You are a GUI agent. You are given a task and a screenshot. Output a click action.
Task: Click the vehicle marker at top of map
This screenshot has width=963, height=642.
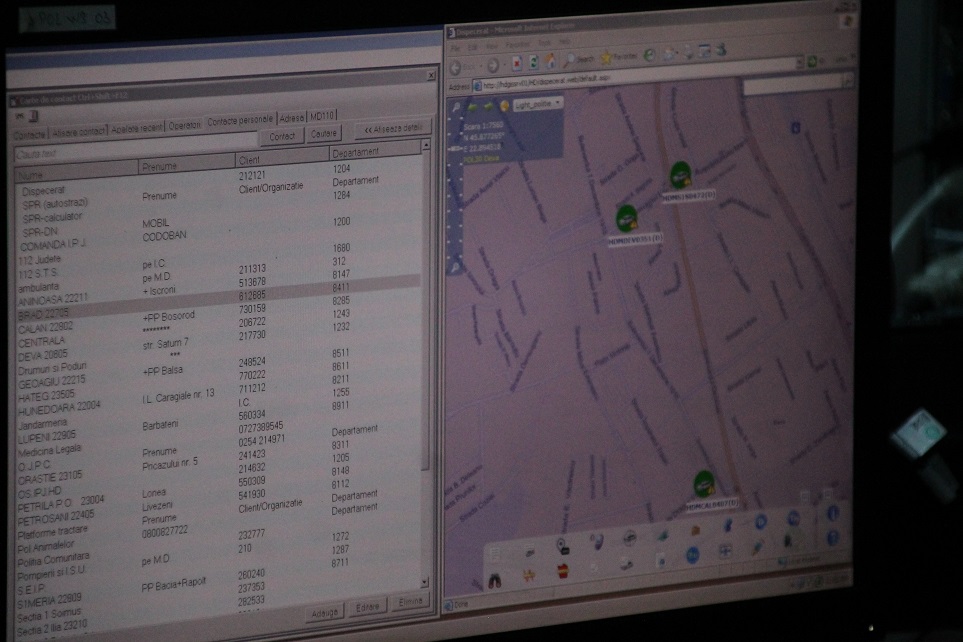[681, 176]
